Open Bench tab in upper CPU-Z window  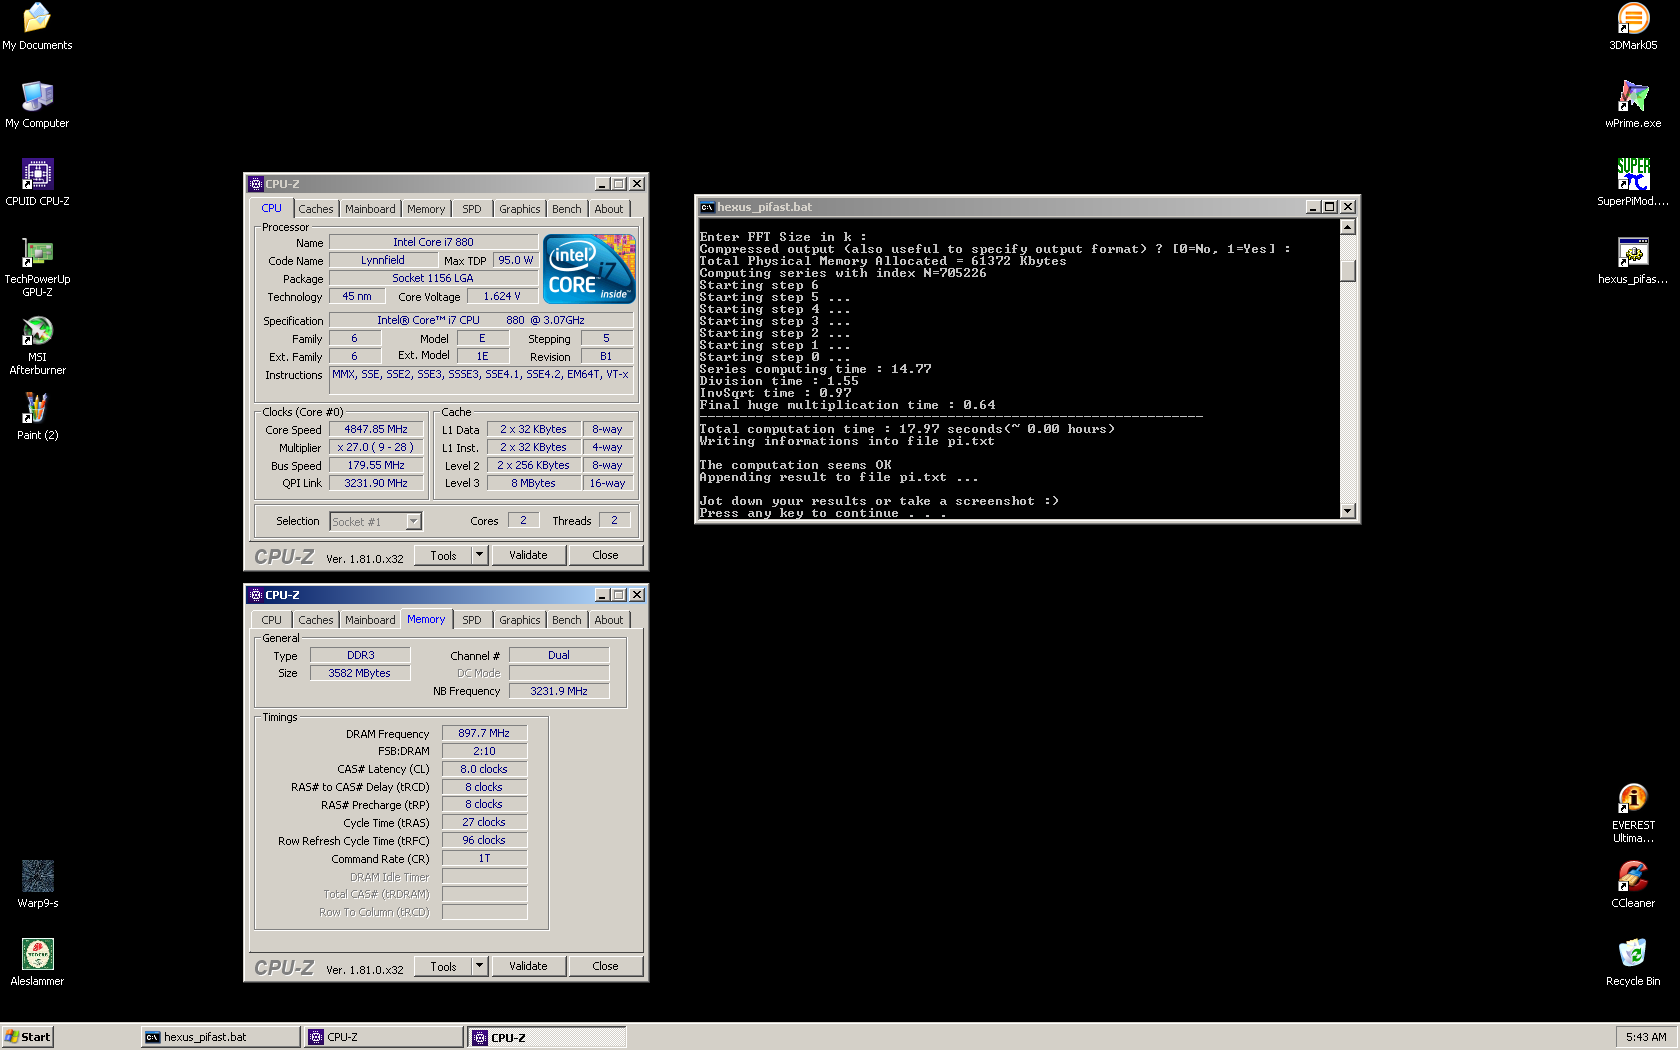(567, 209)
